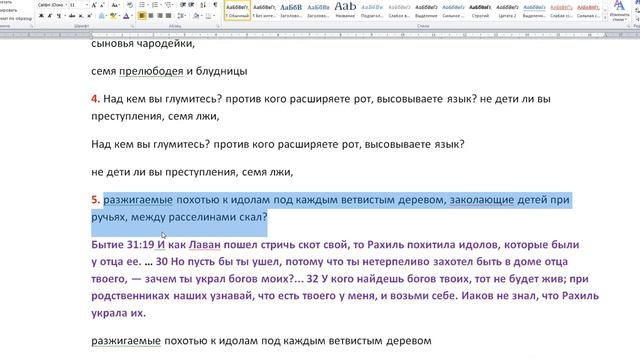
Task: Toggle bold formatting in the Font group
Action: (x=41, y=16)
